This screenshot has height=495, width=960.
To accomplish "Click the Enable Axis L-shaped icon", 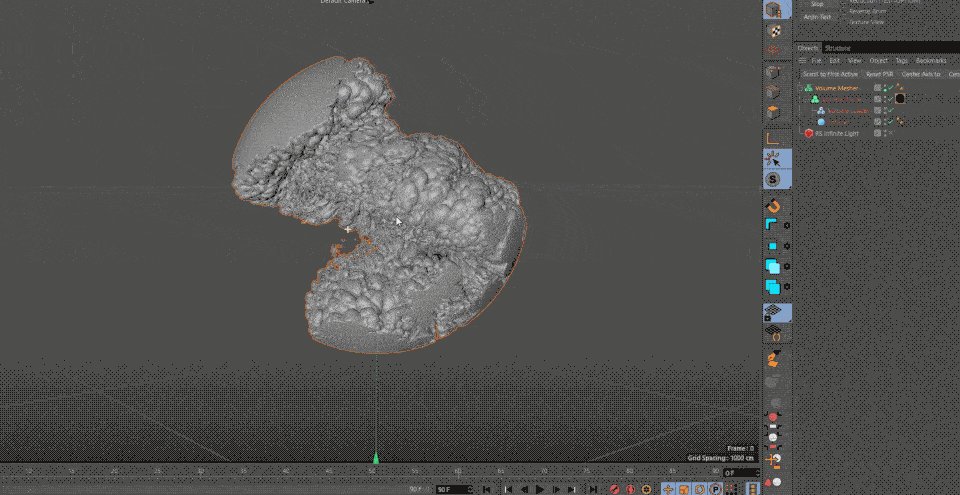I will click(x=773, y=138).
